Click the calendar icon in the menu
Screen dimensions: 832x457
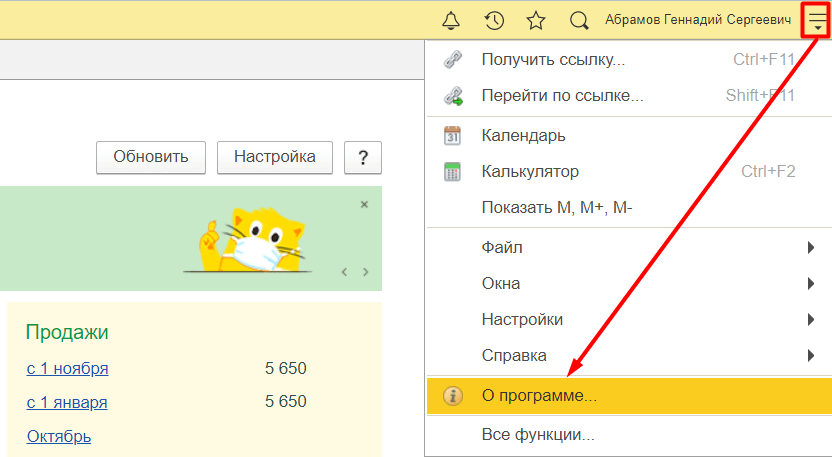[453, 135]
